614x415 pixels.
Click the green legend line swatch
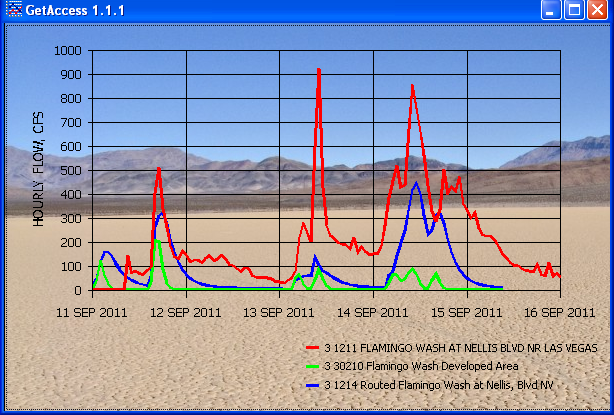[x=312, y=366]
